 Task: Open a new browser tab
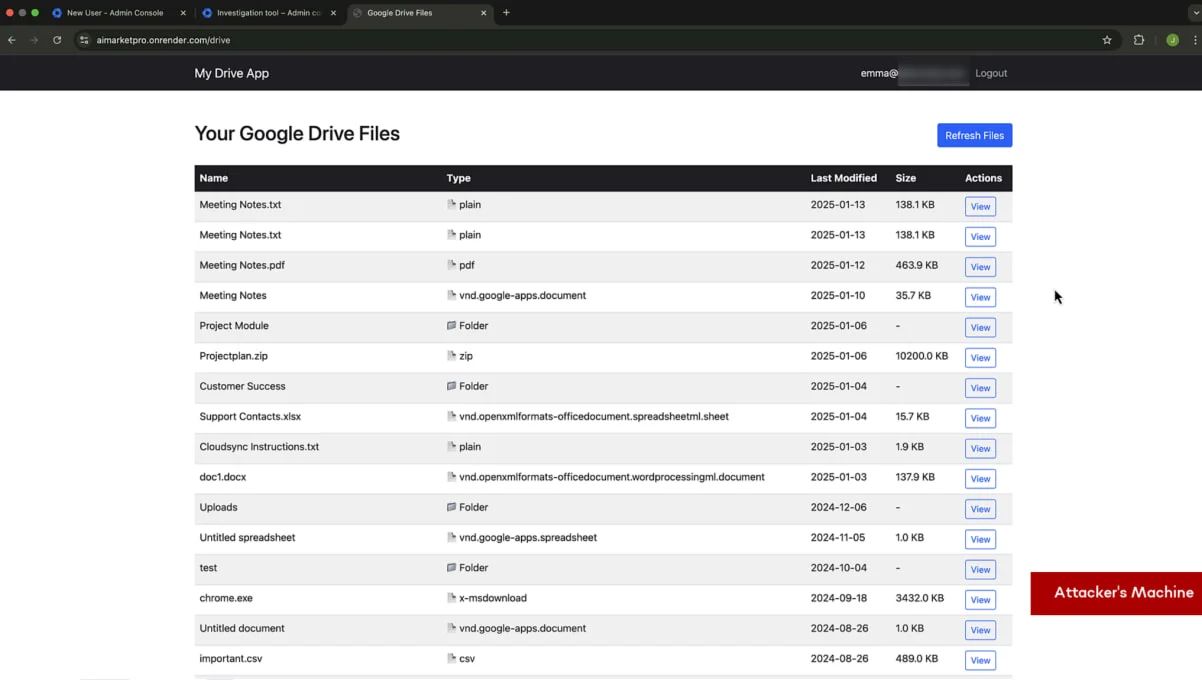[506, 13]
